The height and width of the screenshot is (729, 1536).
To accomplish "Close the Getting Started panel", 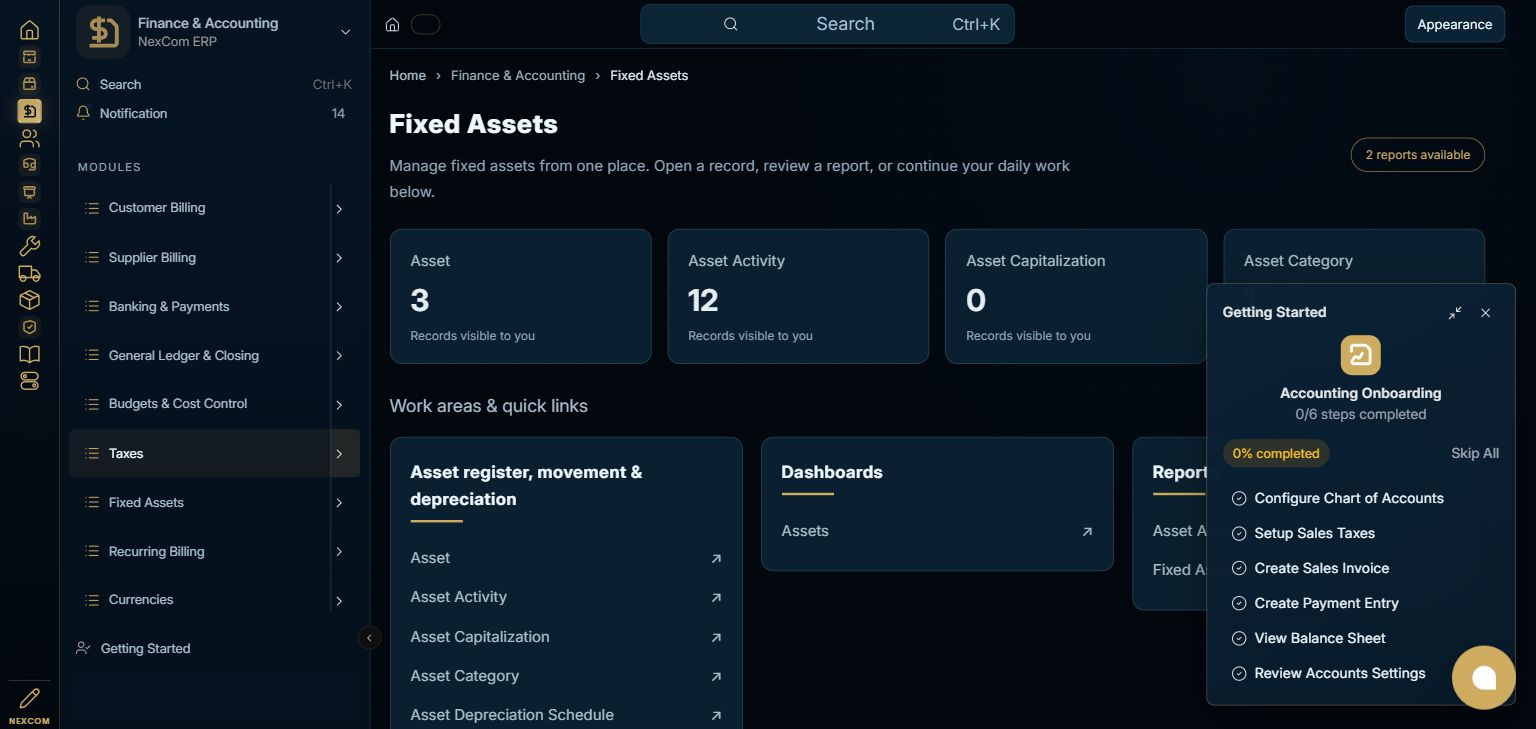I will click(1486, 313).
